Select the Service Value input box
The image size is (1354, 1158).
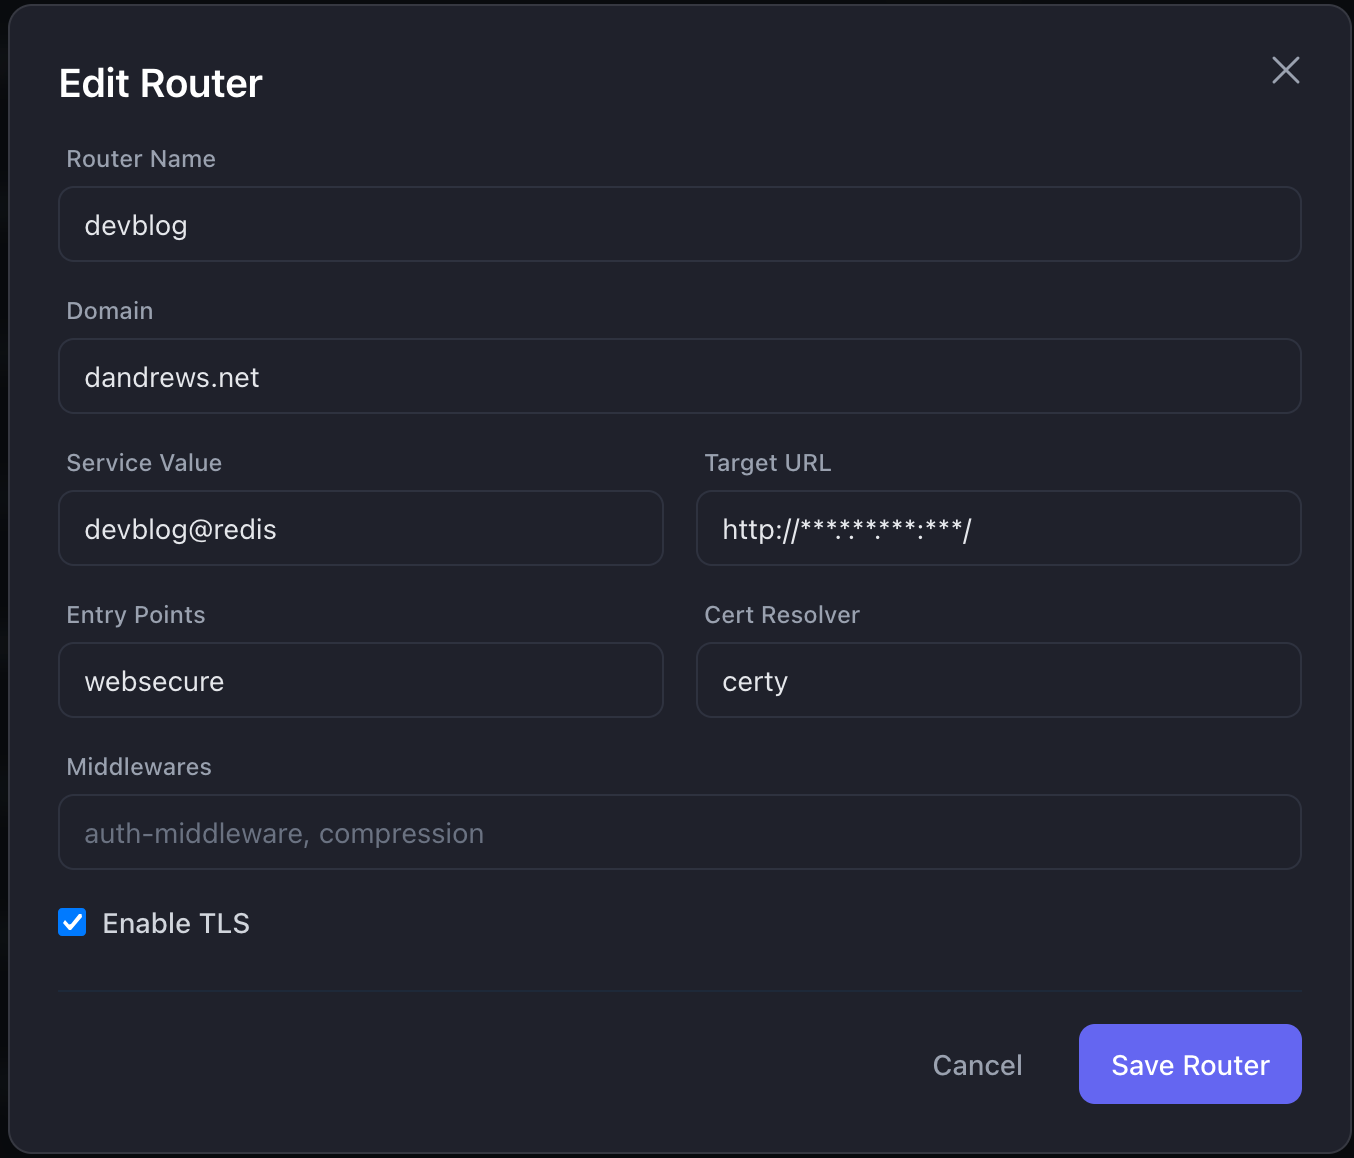coord(360,529)
